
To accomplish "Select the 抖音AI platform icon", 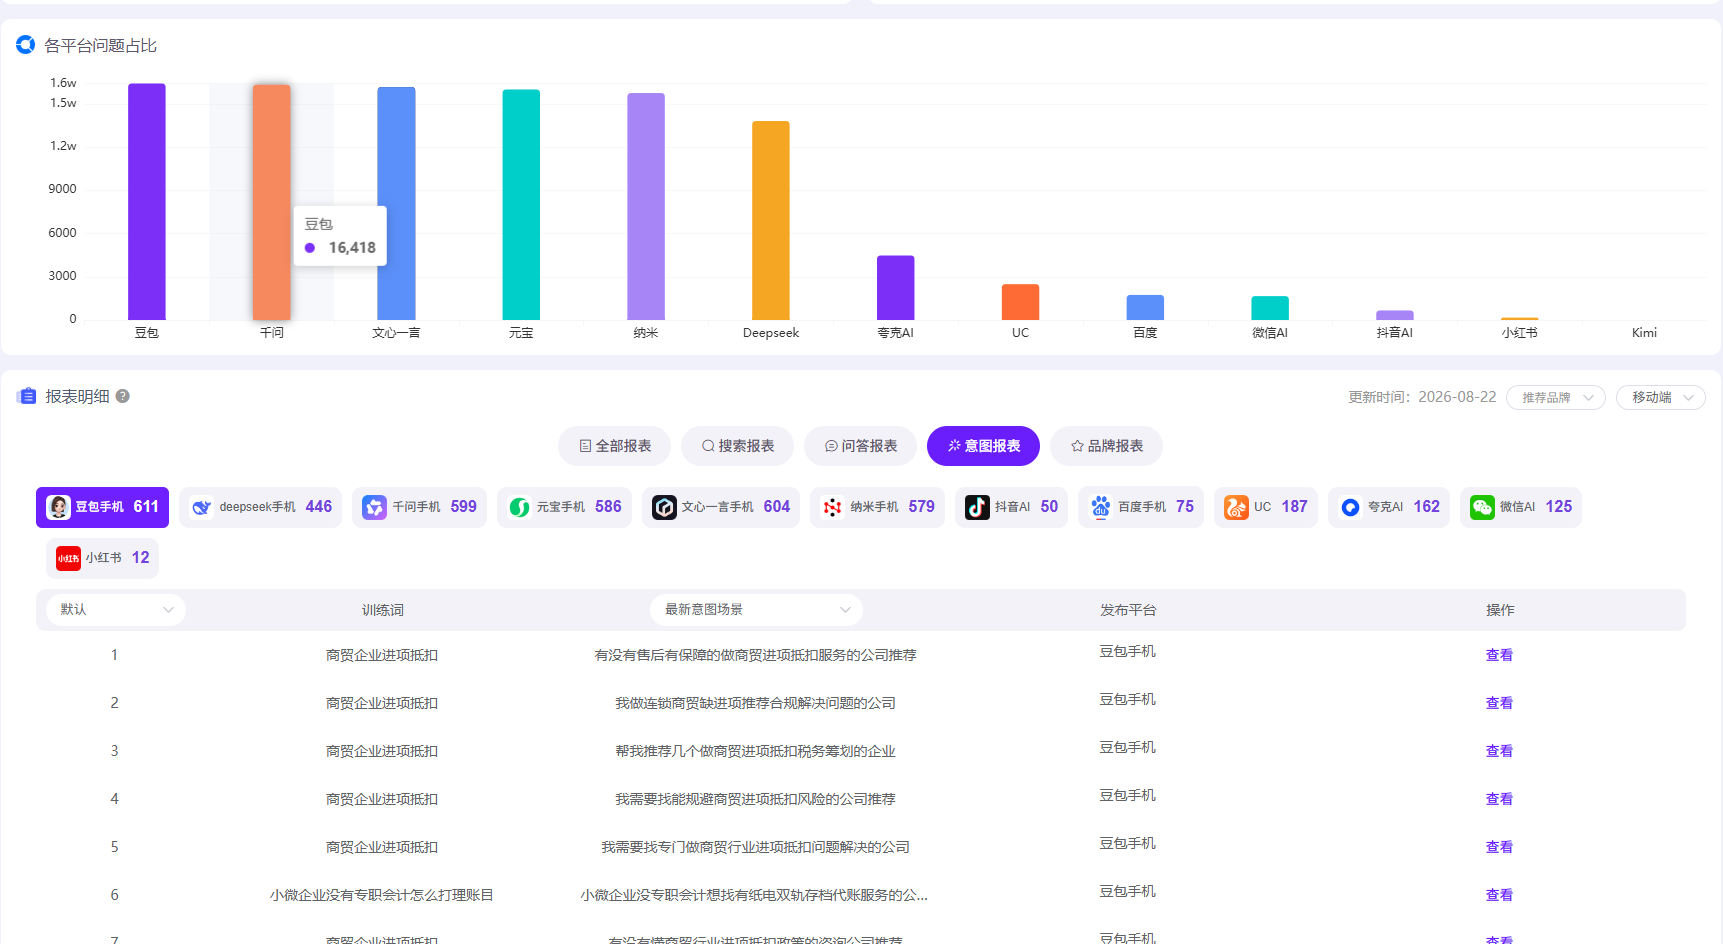I will coord(977,507).
